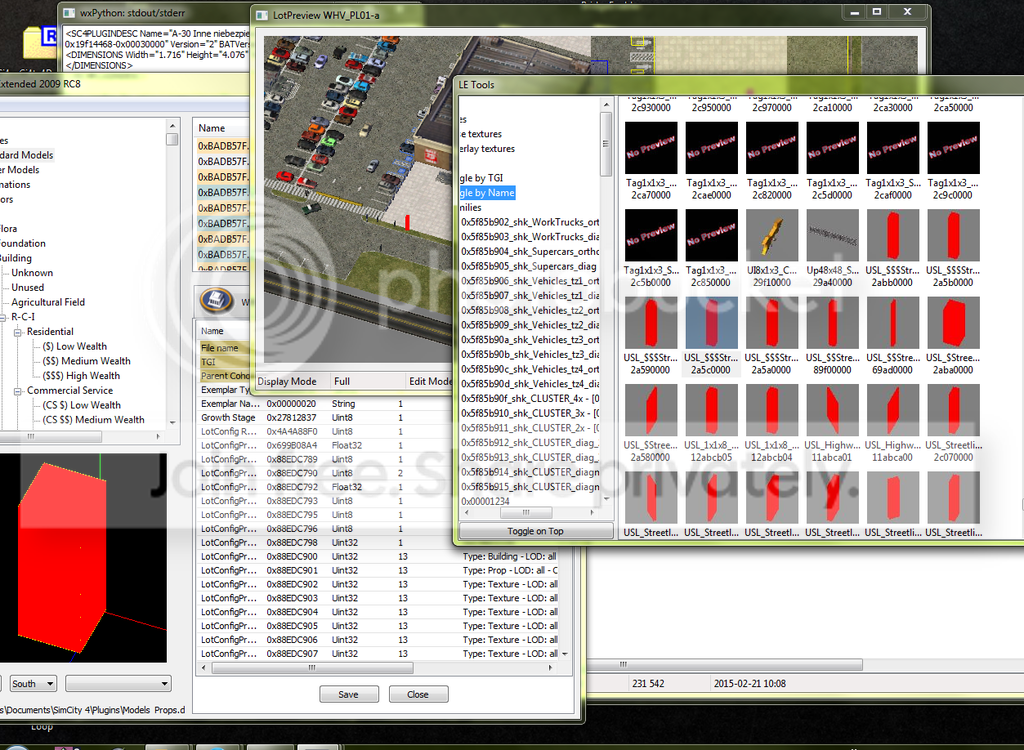Pick the USL prop thumbnail labeled 2a5b0000
1024x750 pixels.
coord(953,235)
